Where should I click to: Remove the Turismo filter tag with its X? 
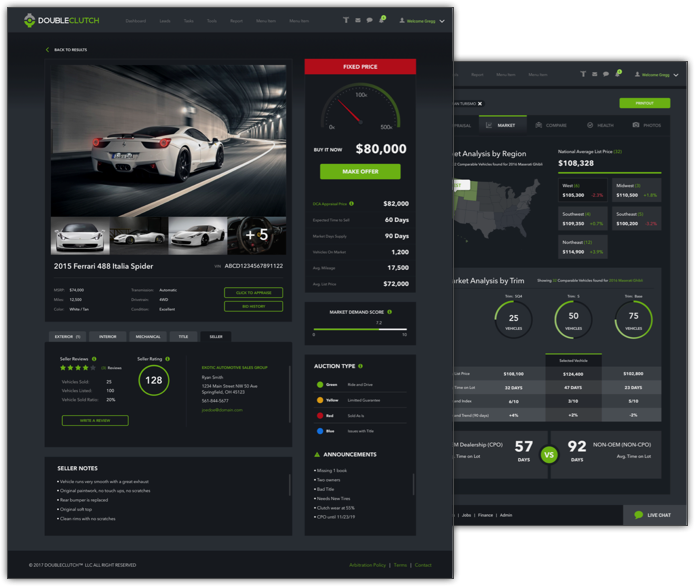(480, 103)
